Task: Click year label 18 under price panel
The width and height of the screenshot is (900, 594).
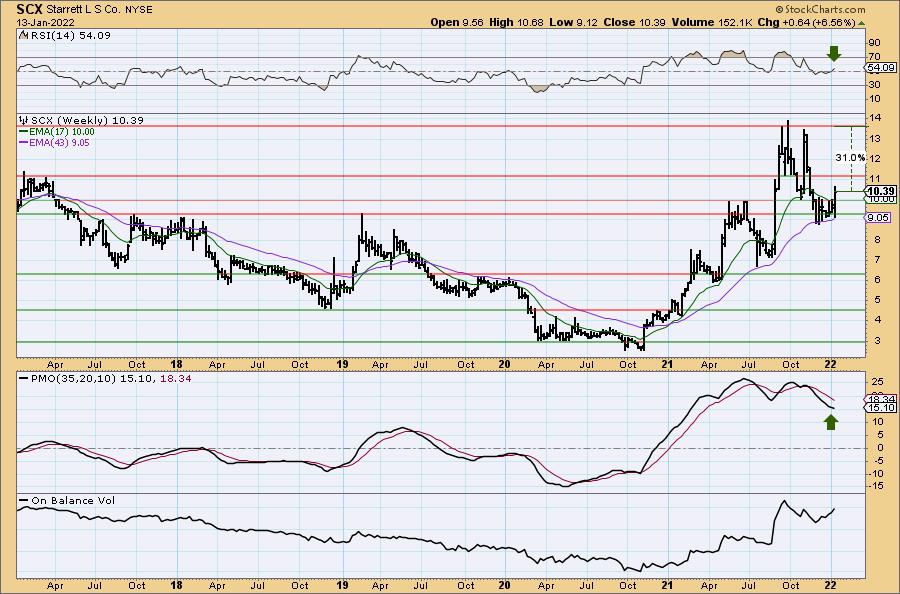Action: (177, 364)
